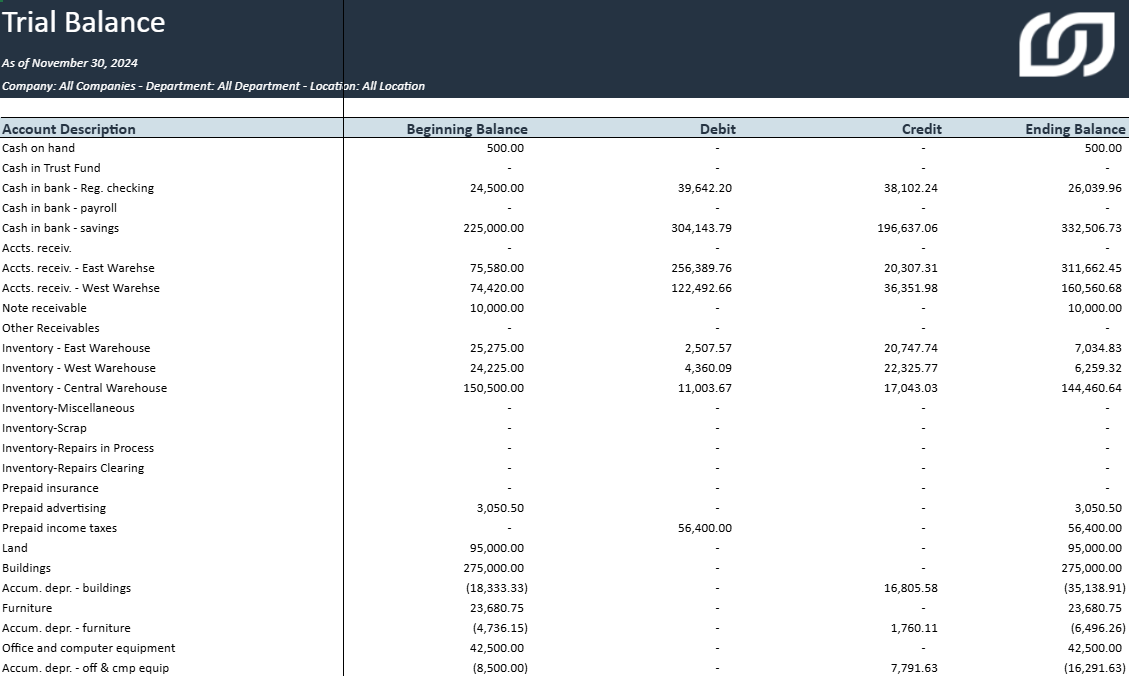Select the Credit column header
1129x676 pixels.
pyautogui.click(x=921, y=129)
